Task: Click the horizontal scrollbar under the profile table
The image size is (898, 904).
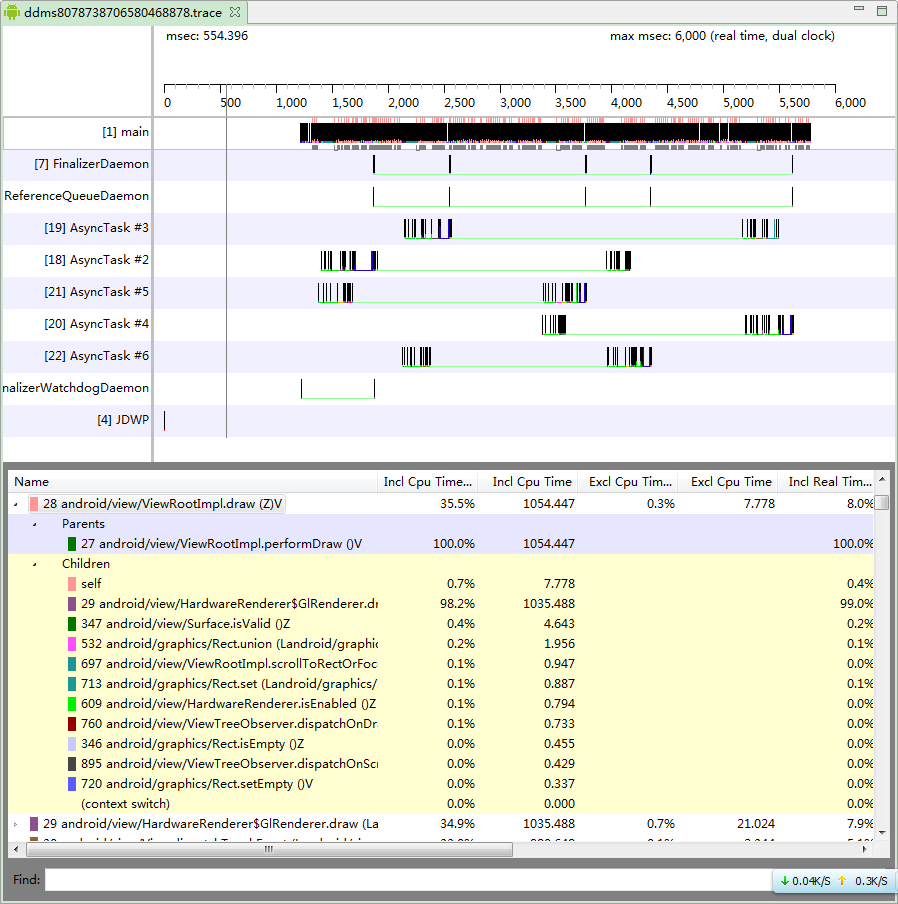Action: [x=270, y=849]
